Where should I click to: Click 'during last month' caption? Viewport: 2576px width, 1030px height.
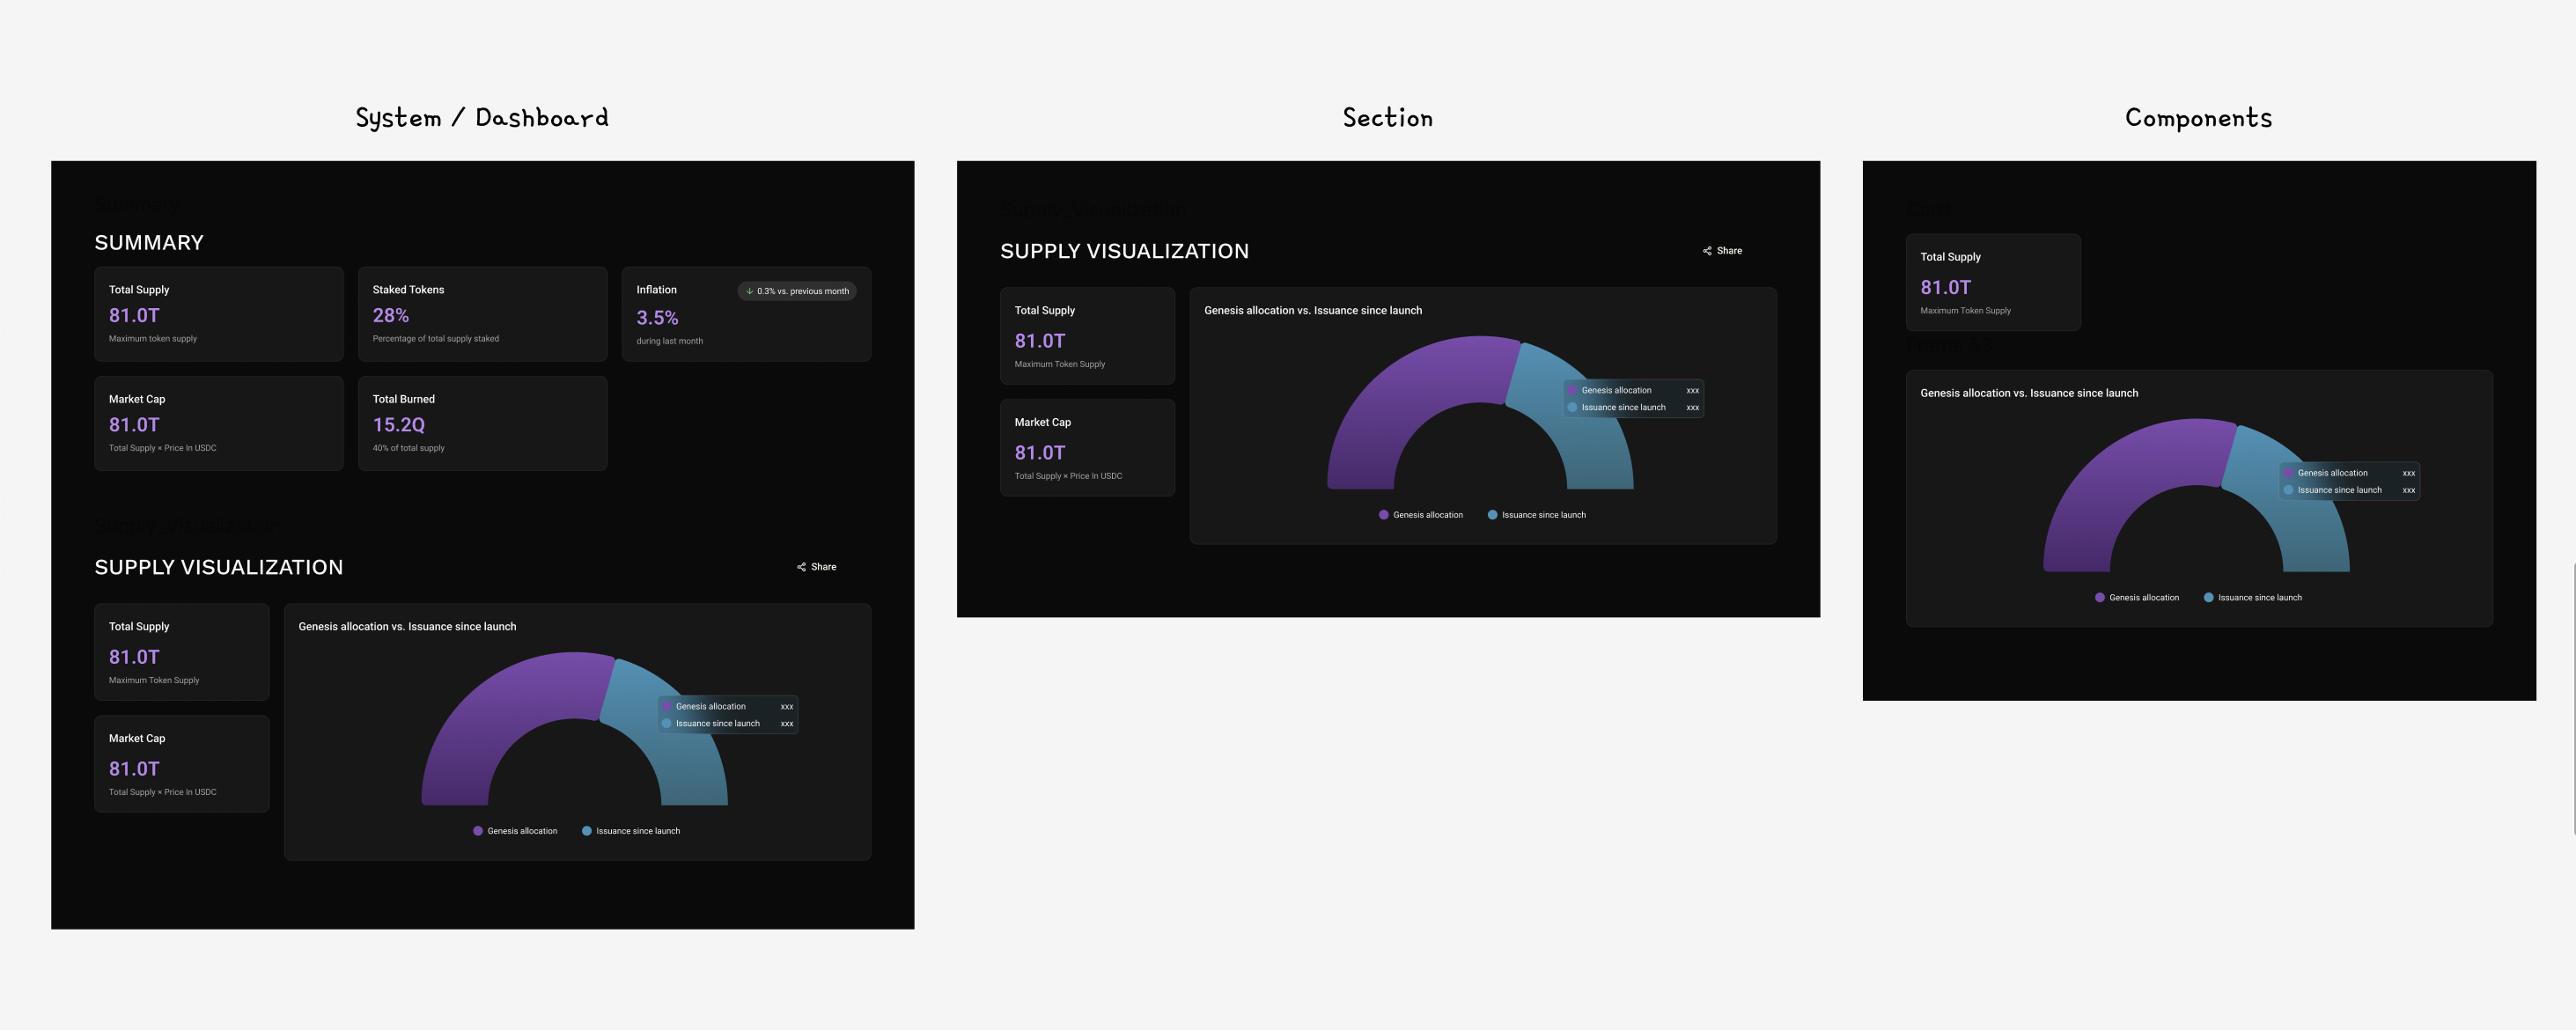click(x=670, y=341)
